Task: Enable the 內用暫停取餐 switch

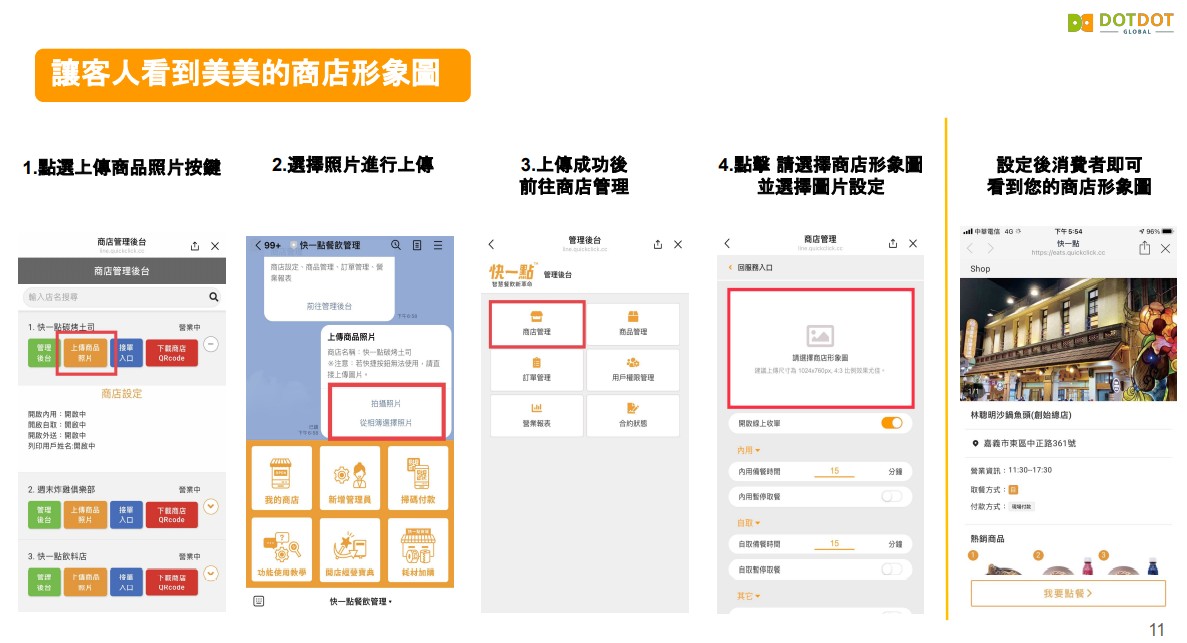Action: (x=892, y=497)
